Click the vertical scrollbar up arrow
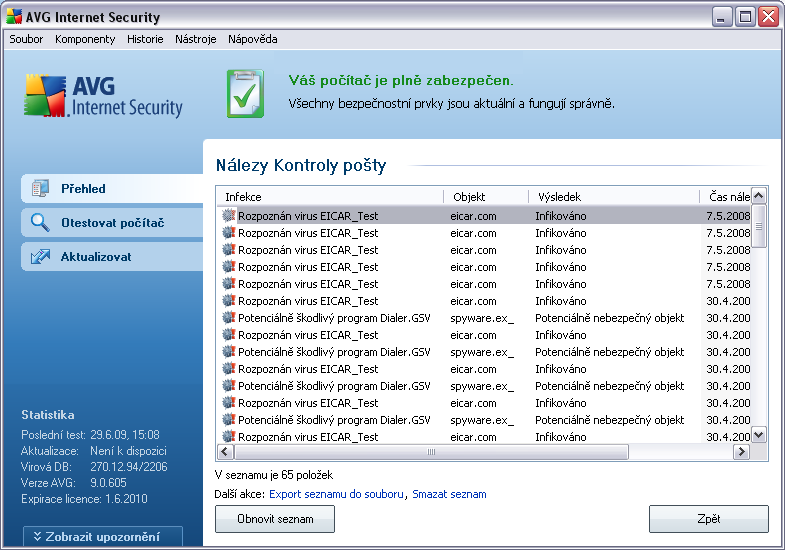Screen dimensions: 785x550 (759, 196)
